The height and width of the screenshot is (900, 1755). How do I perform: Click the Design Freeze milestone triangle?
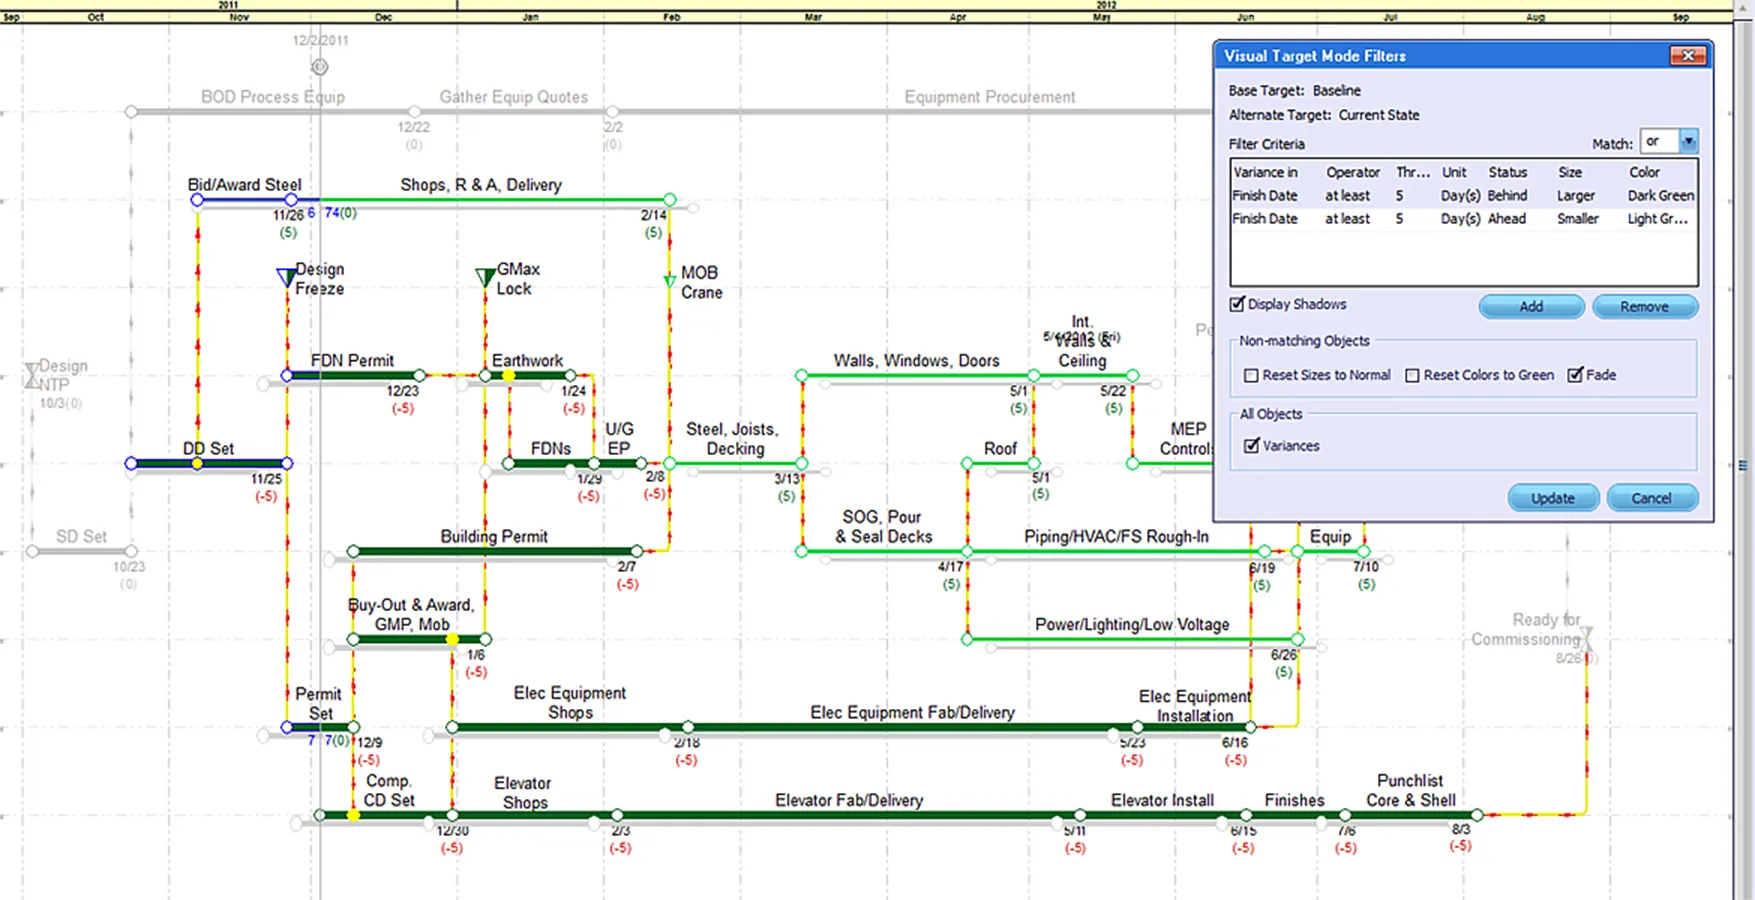[x=285, y=276]
